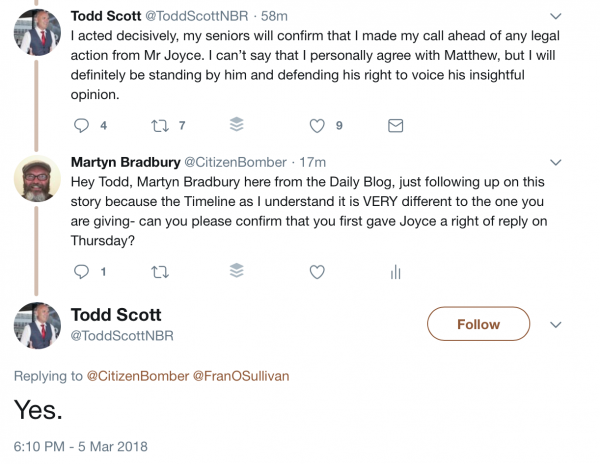View analytics for Martyn Bradbury's tweet
The image size is (600, 464).
395,271
